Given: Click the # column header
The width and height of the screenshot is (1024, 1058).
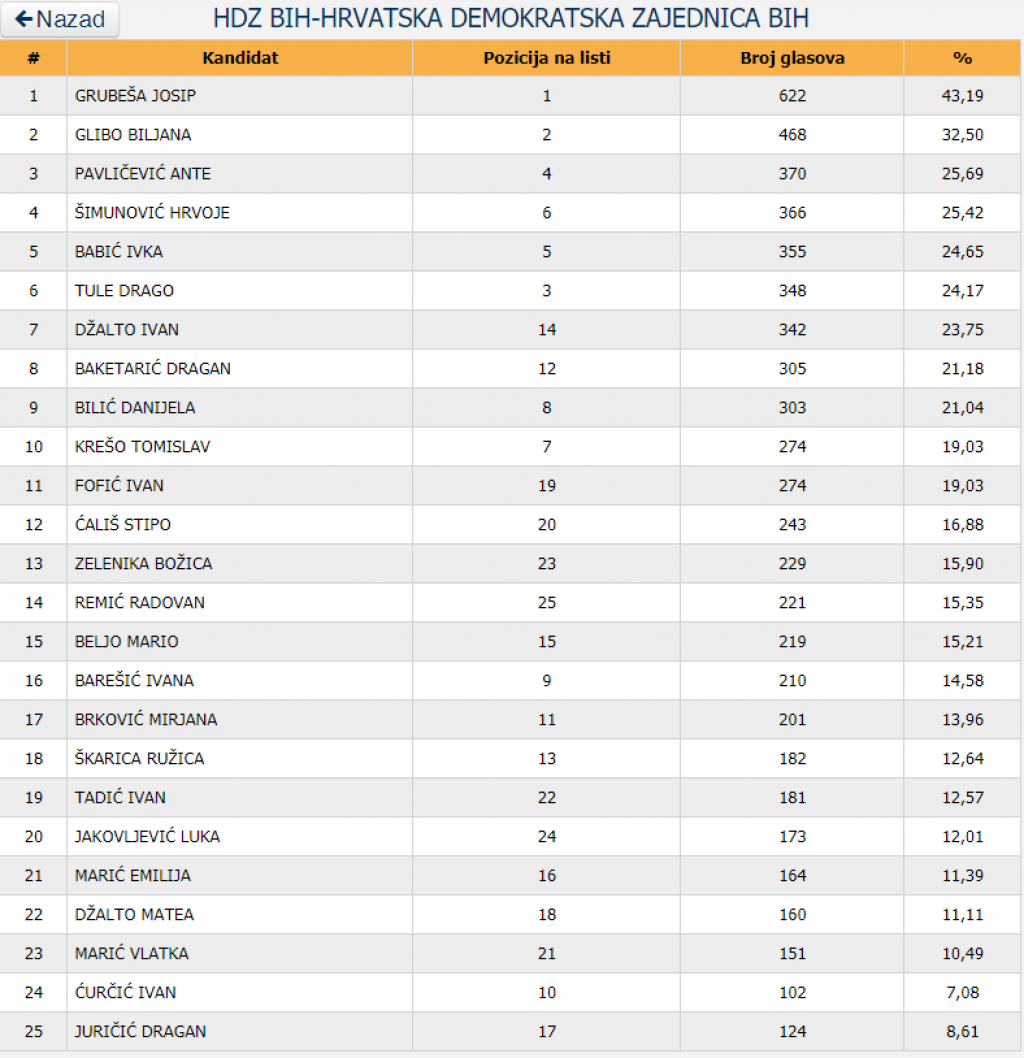Looking at the screenshot, I should (33, 58).
